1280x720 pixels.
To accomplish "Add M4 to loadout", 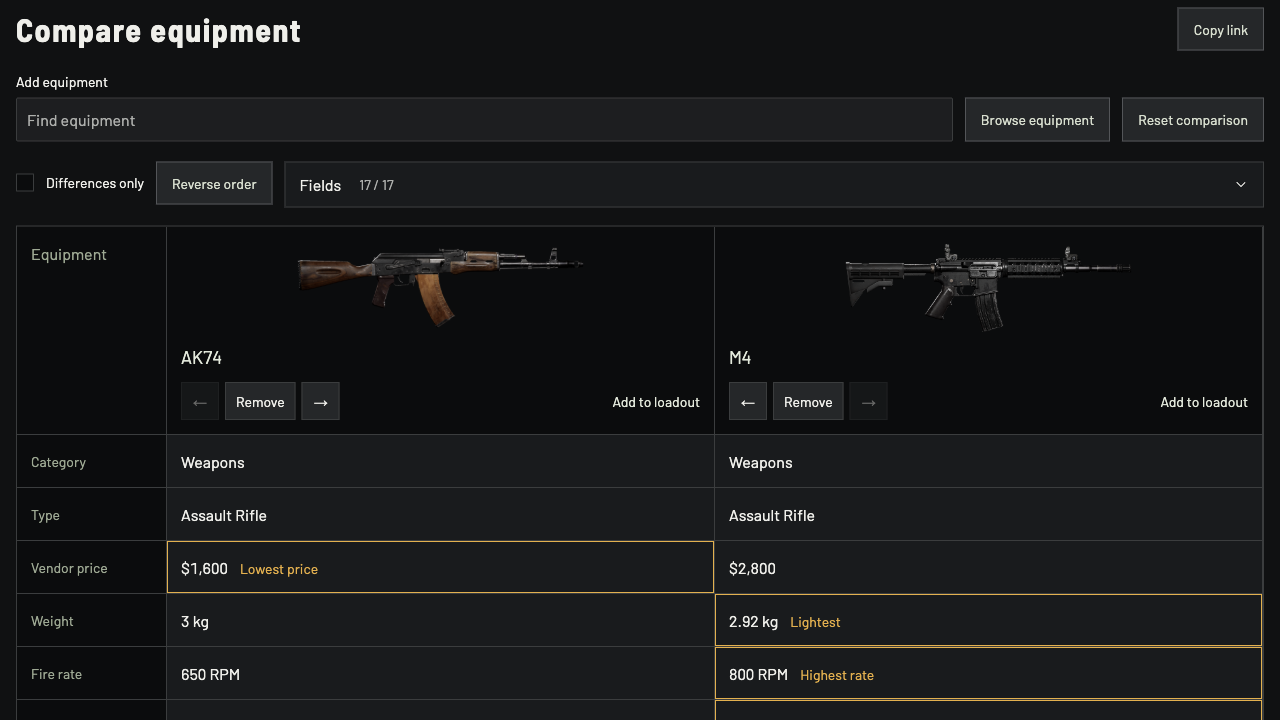I will (1204, 402).
